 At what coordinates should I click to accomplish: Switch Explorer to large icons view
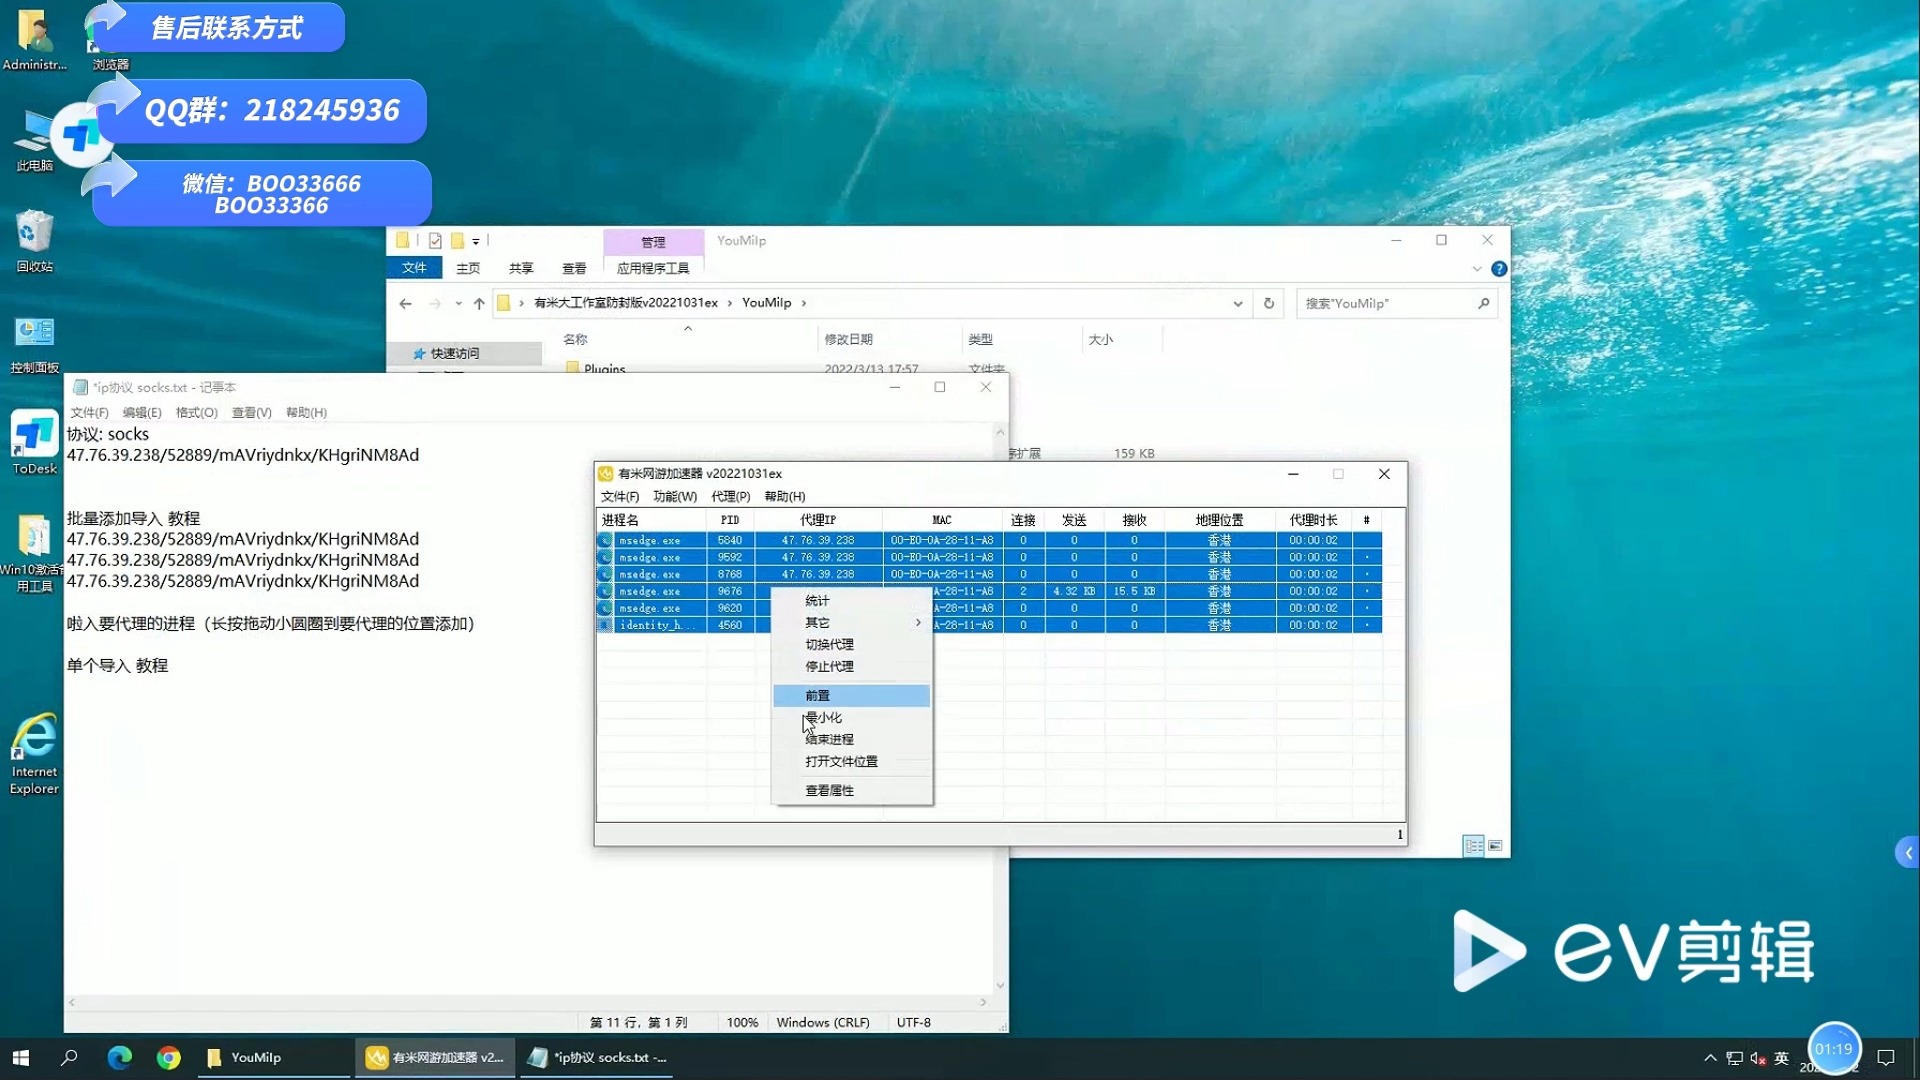point(1496,846)
